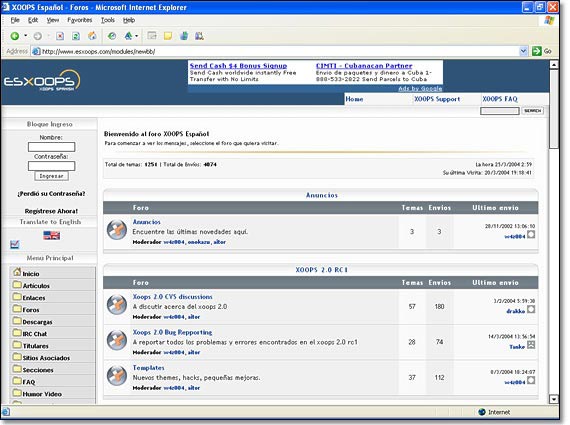Screen dimensions: 570x425
Task: Refresh the page with the Refresh icon
Action: 76,36
